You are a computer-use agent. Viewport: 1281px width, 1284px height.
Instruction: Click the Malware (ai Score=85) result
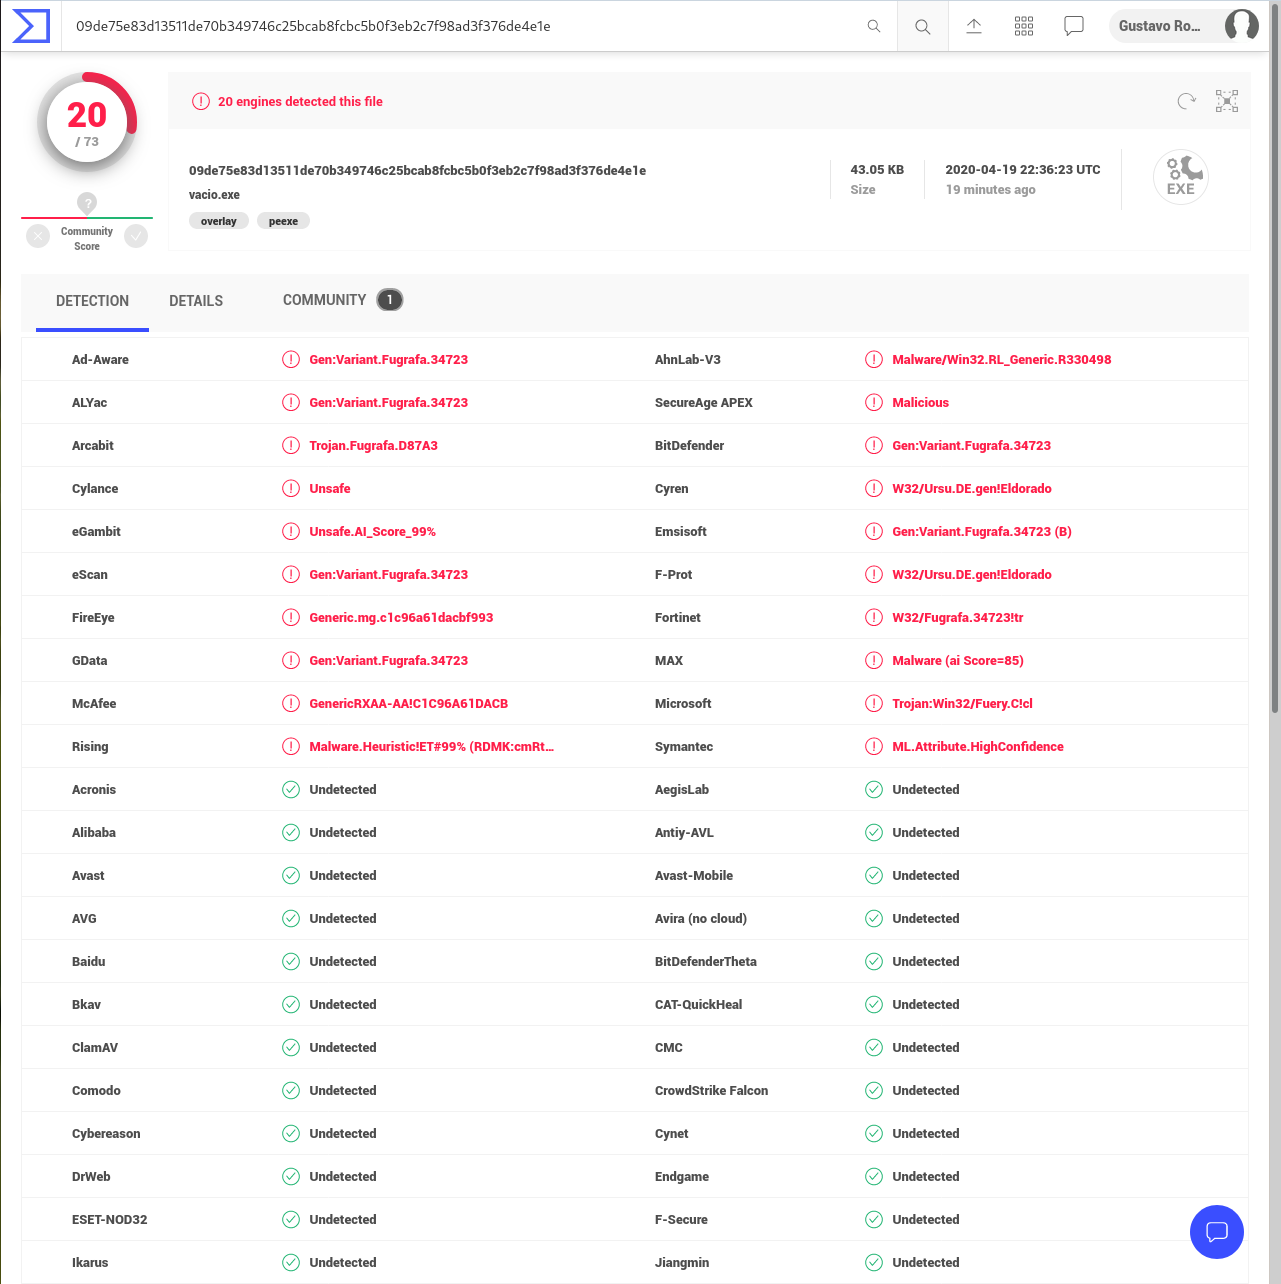958,661
